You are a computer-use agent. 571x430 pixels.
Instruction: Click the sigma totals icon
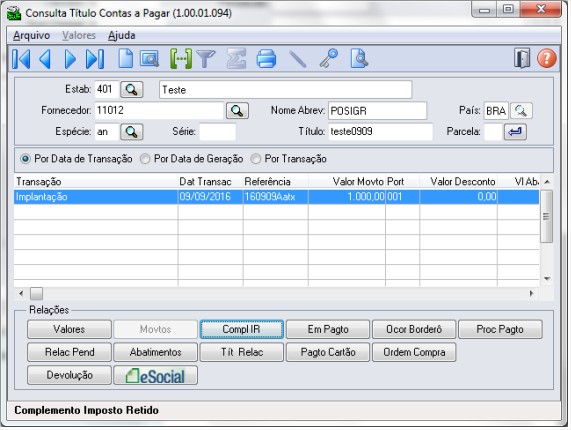(x=236, y=59)
